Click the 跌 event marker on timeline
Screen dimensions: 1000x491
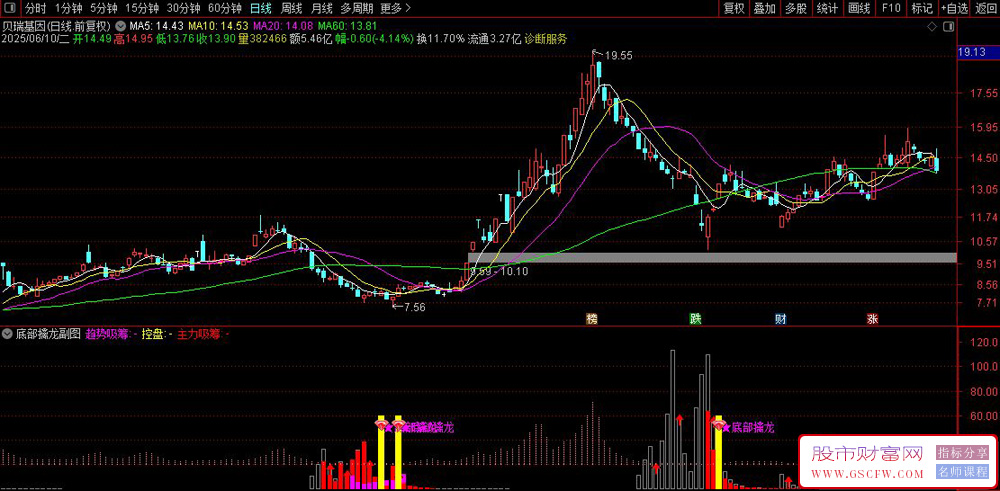(x=695, y=319)
